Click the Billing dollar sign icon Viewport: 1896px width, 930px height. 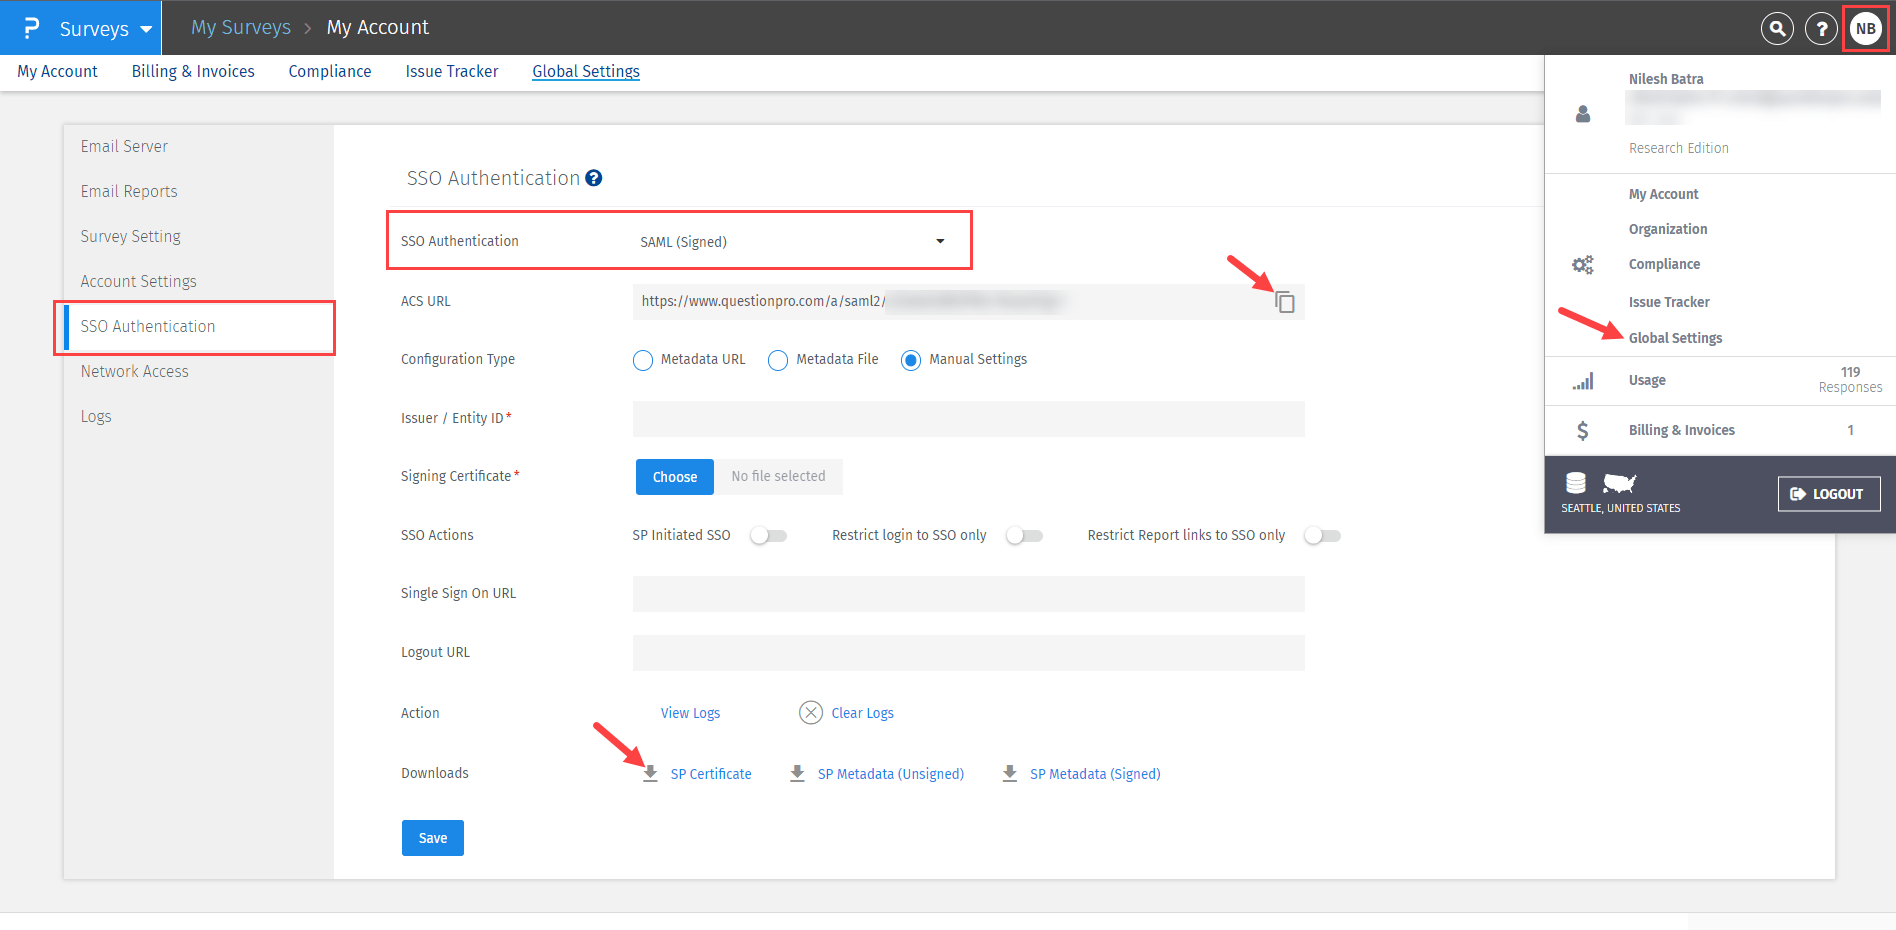tap(1583, 430)
